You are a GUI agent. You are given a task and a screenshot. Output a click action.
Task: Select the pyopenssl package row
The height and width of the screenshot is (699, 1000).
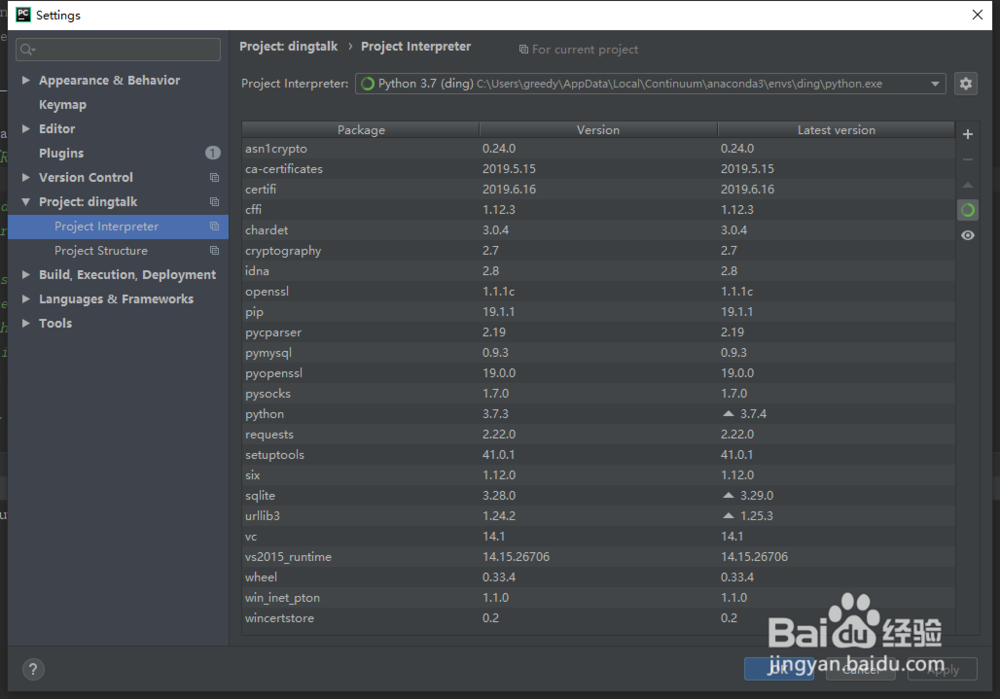tap(598, 373)
